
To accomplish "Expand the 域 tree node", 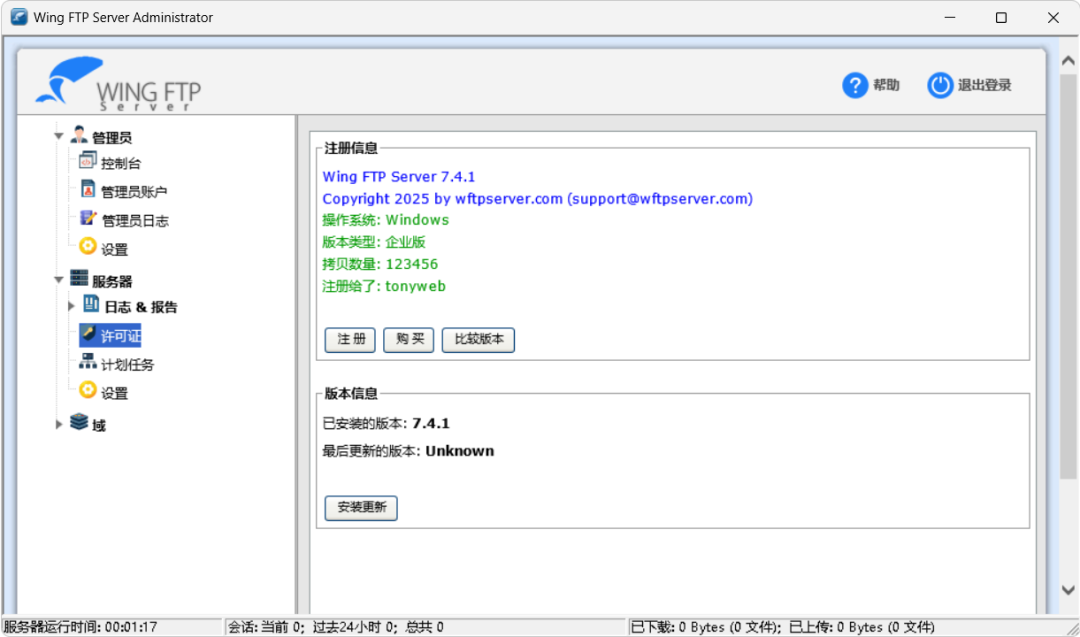I will (x=59, y=424).
